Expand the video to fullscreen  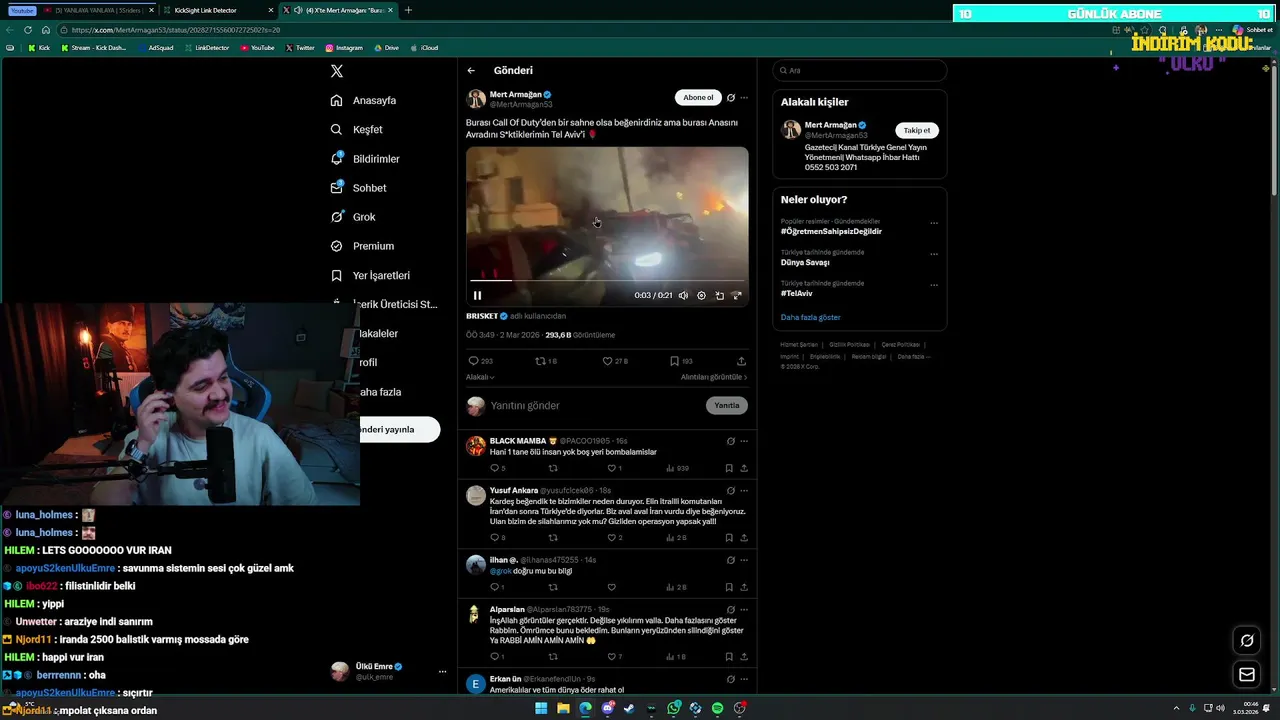737,295
